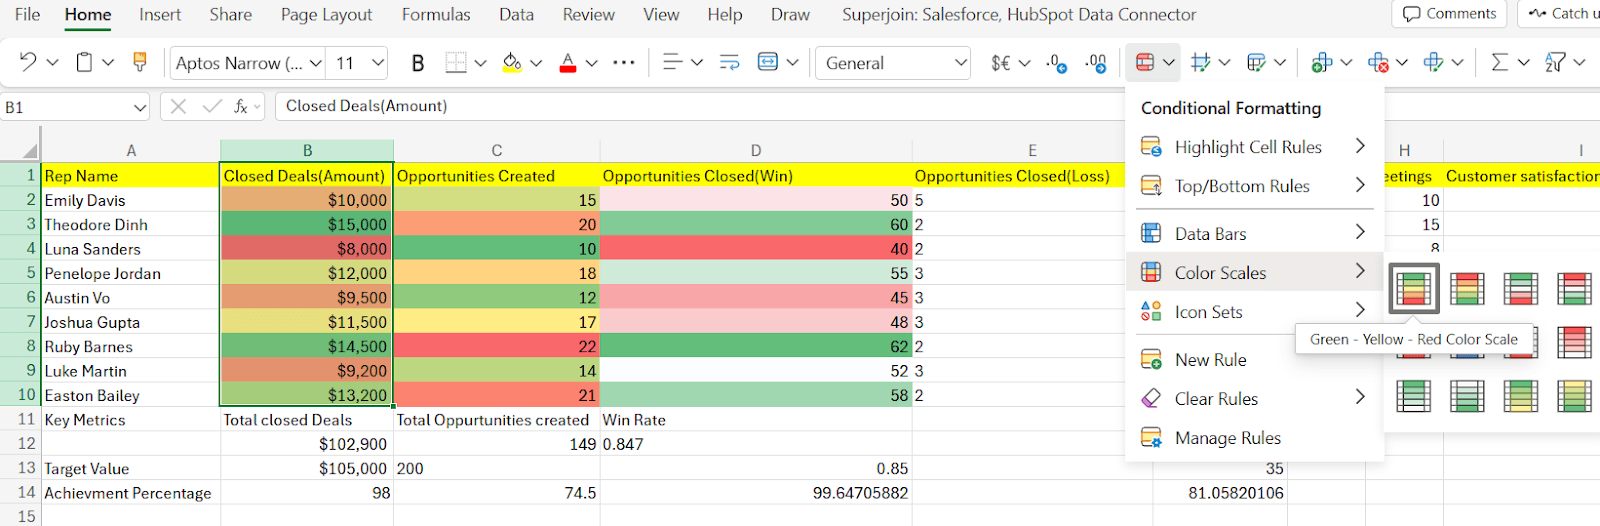1600x526 pixels.
Task: Choose Green-White-Red color scale thumbnail
Action: [1521, 289]
